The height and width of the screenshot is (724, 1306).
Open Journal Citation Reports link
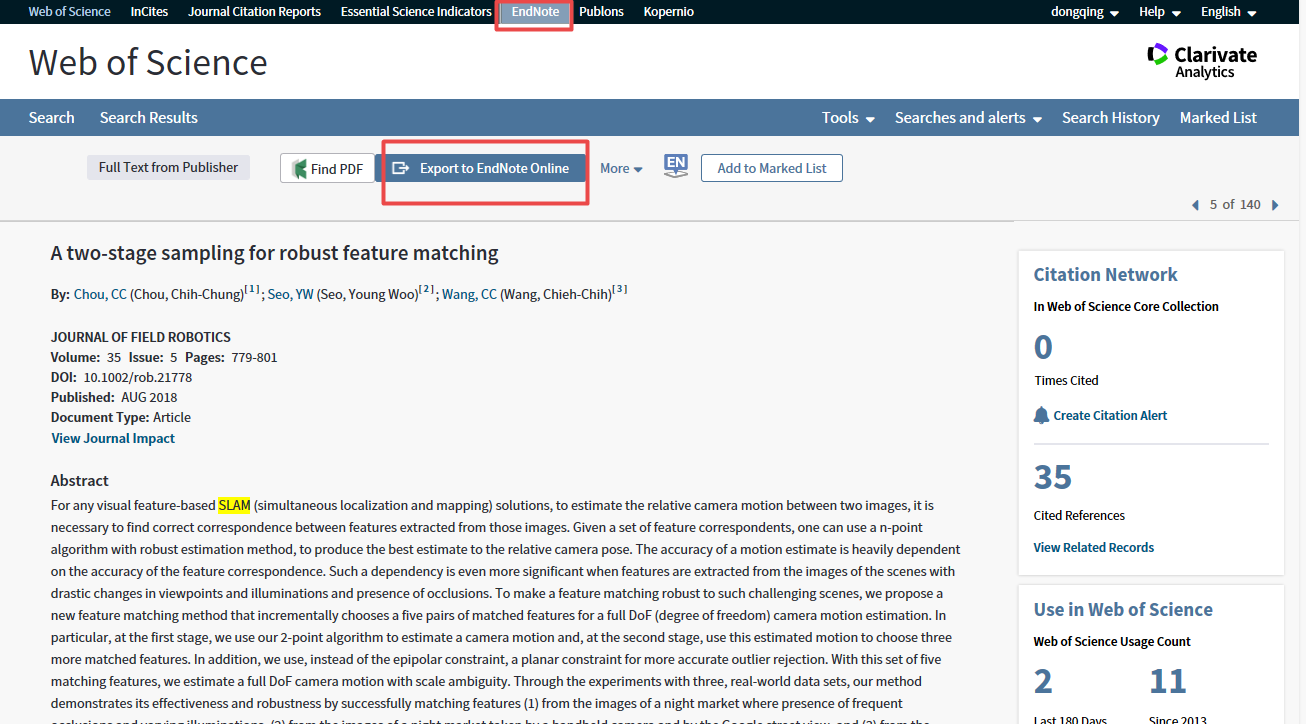[254, 12]
